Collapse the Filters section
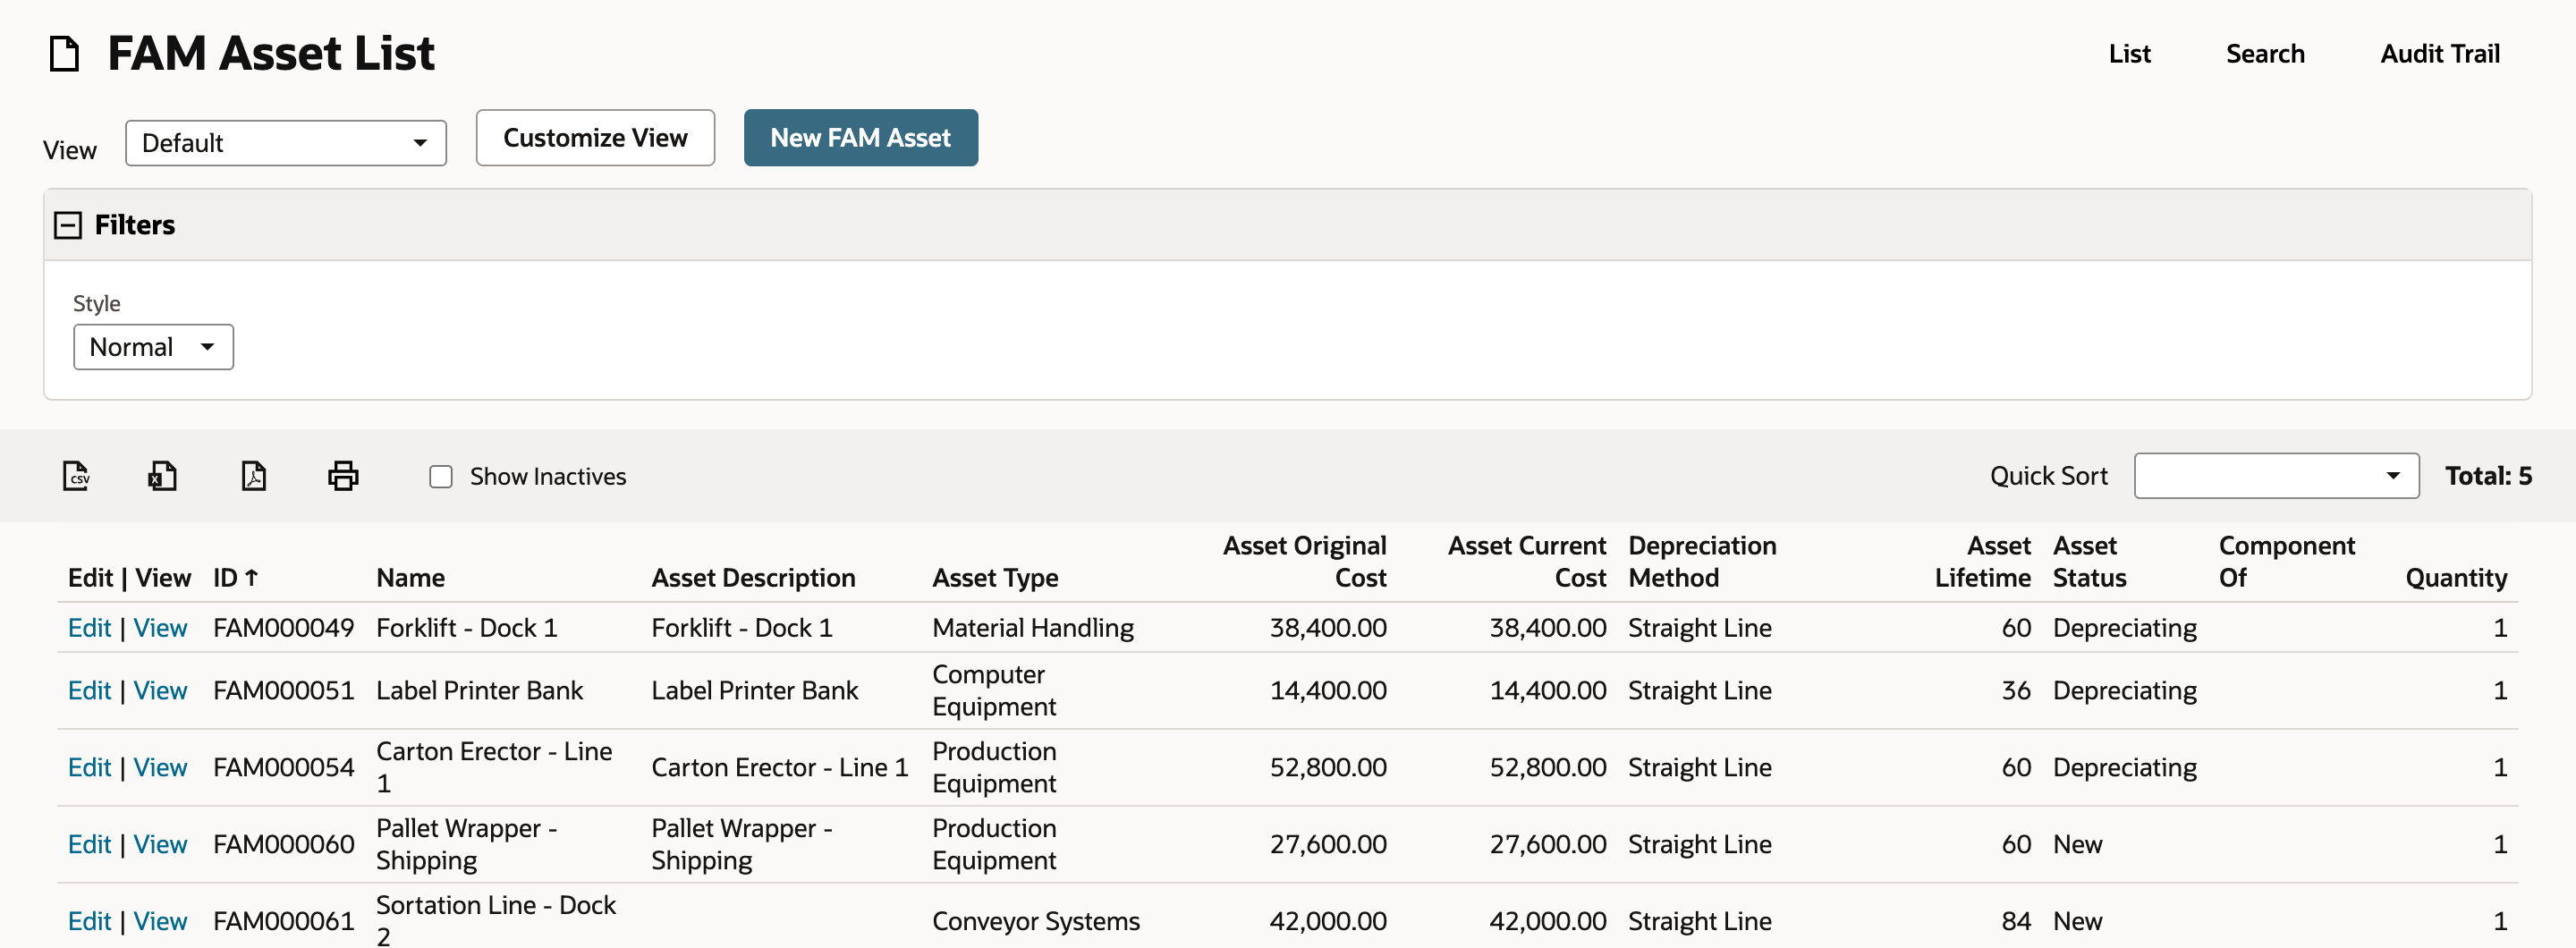Image resolution: width=2576 pixels, height=948 pixels. tap(68, 225)
